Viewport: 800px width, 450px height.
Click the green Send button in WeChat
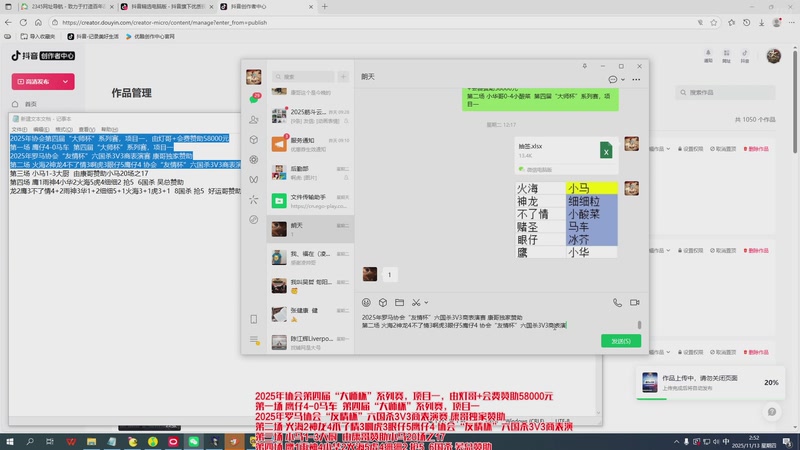621,341
